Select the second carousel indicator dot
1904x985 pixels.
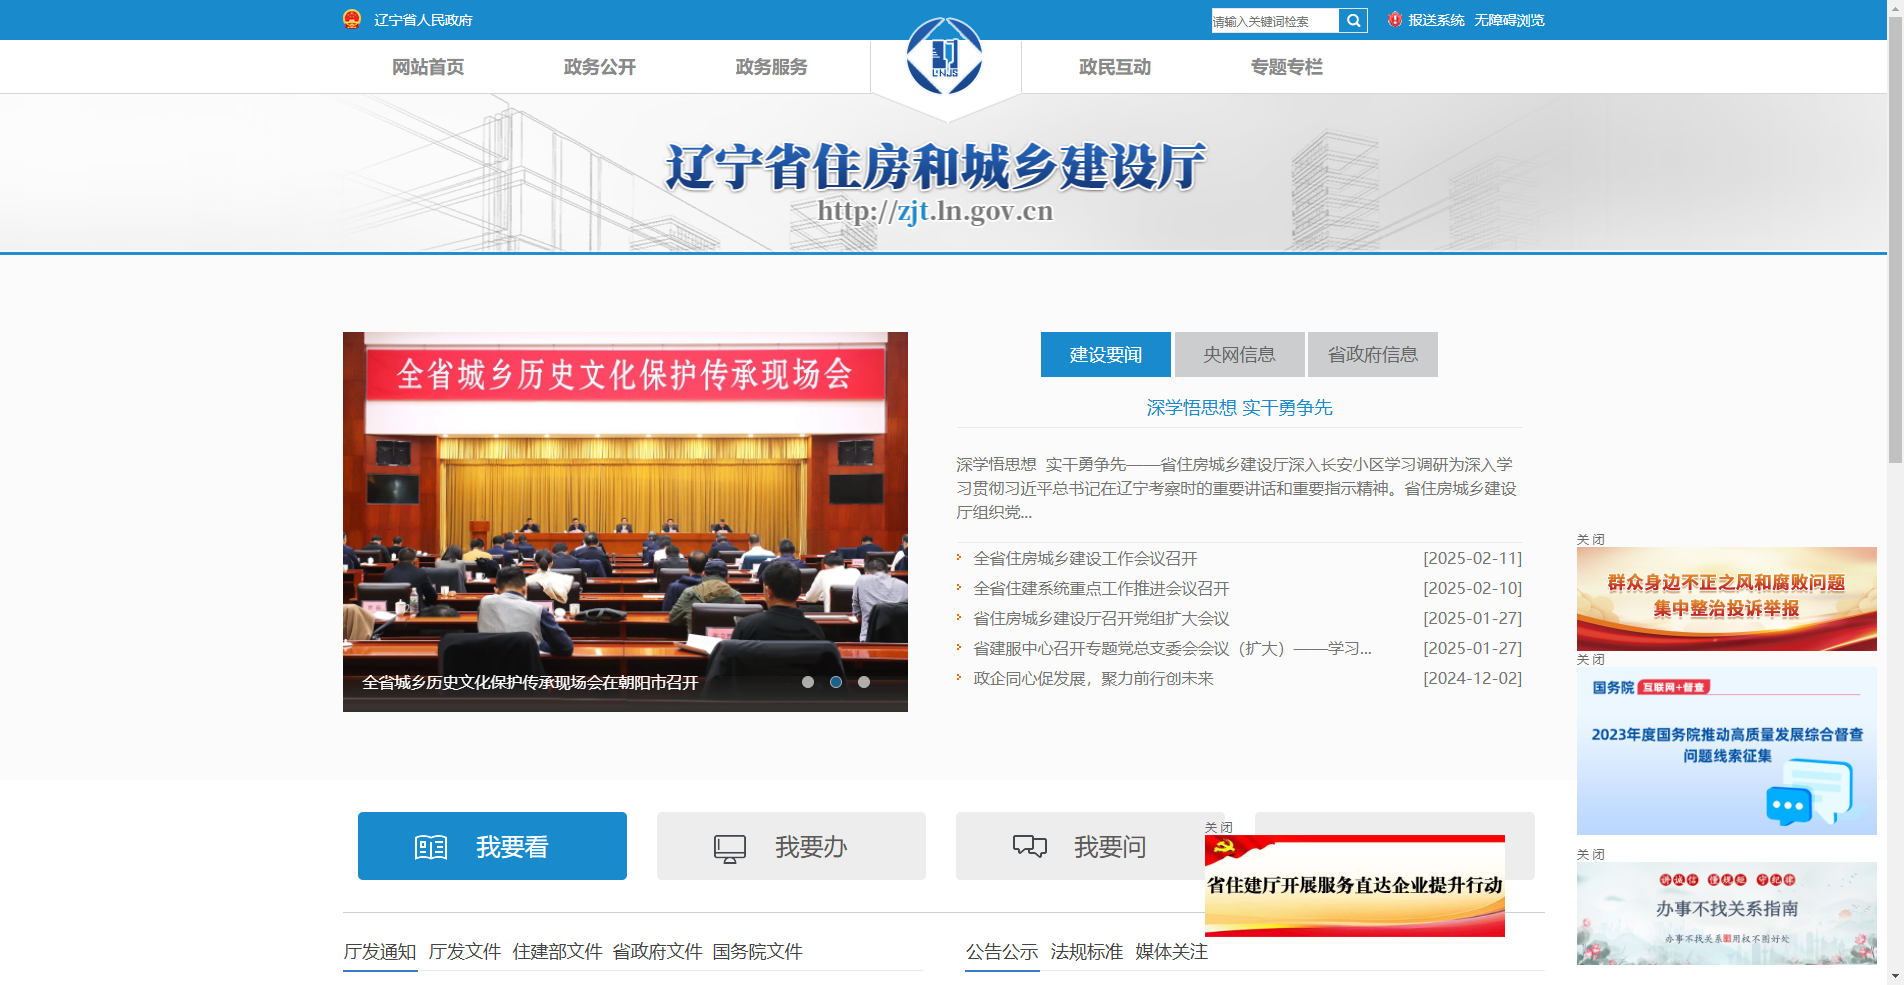click(836, 682)
